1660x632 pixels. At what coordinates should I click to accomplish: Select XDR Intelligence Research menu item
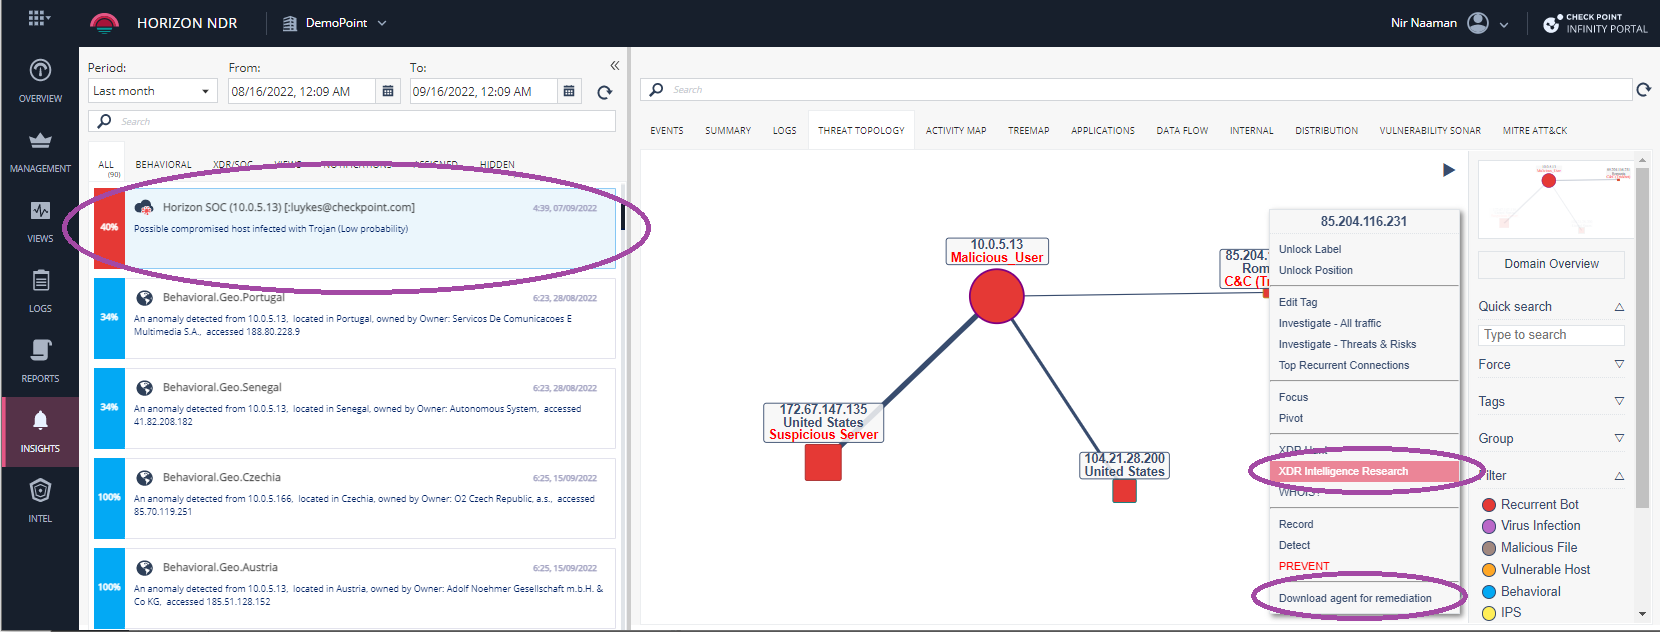(x=1343, y=471)
